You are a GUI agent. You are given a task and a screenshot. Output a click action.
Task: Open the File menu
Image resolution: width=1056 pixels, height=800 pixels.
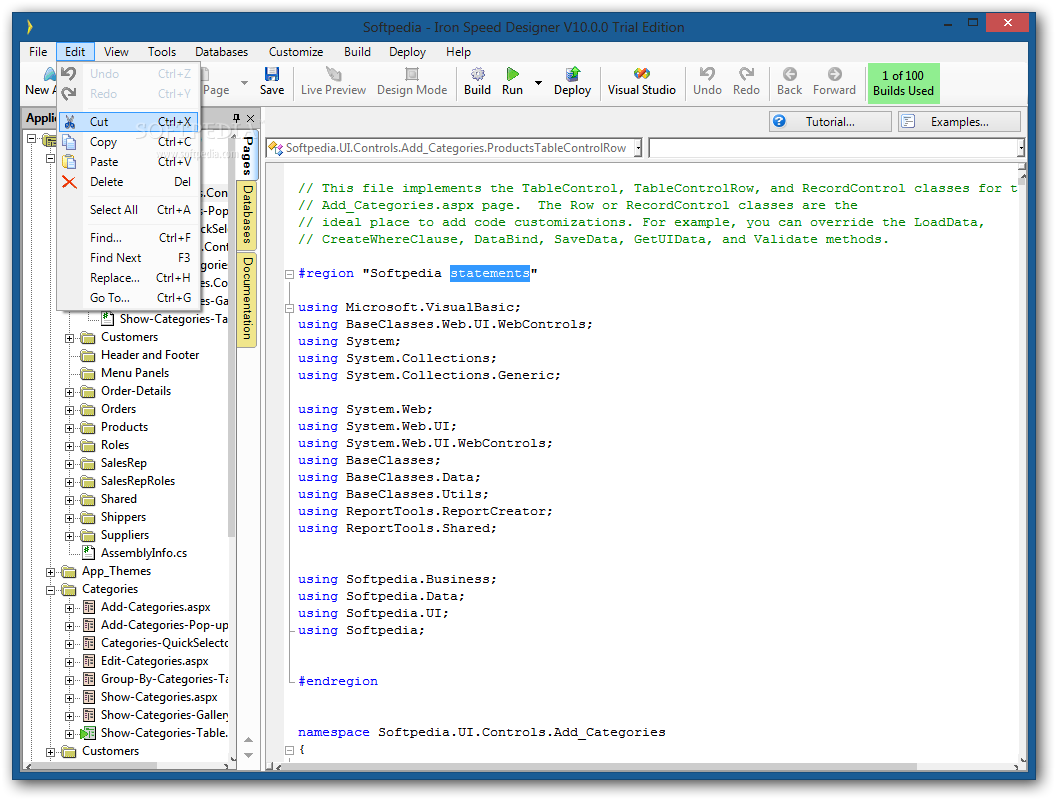[x=38, y=52]
